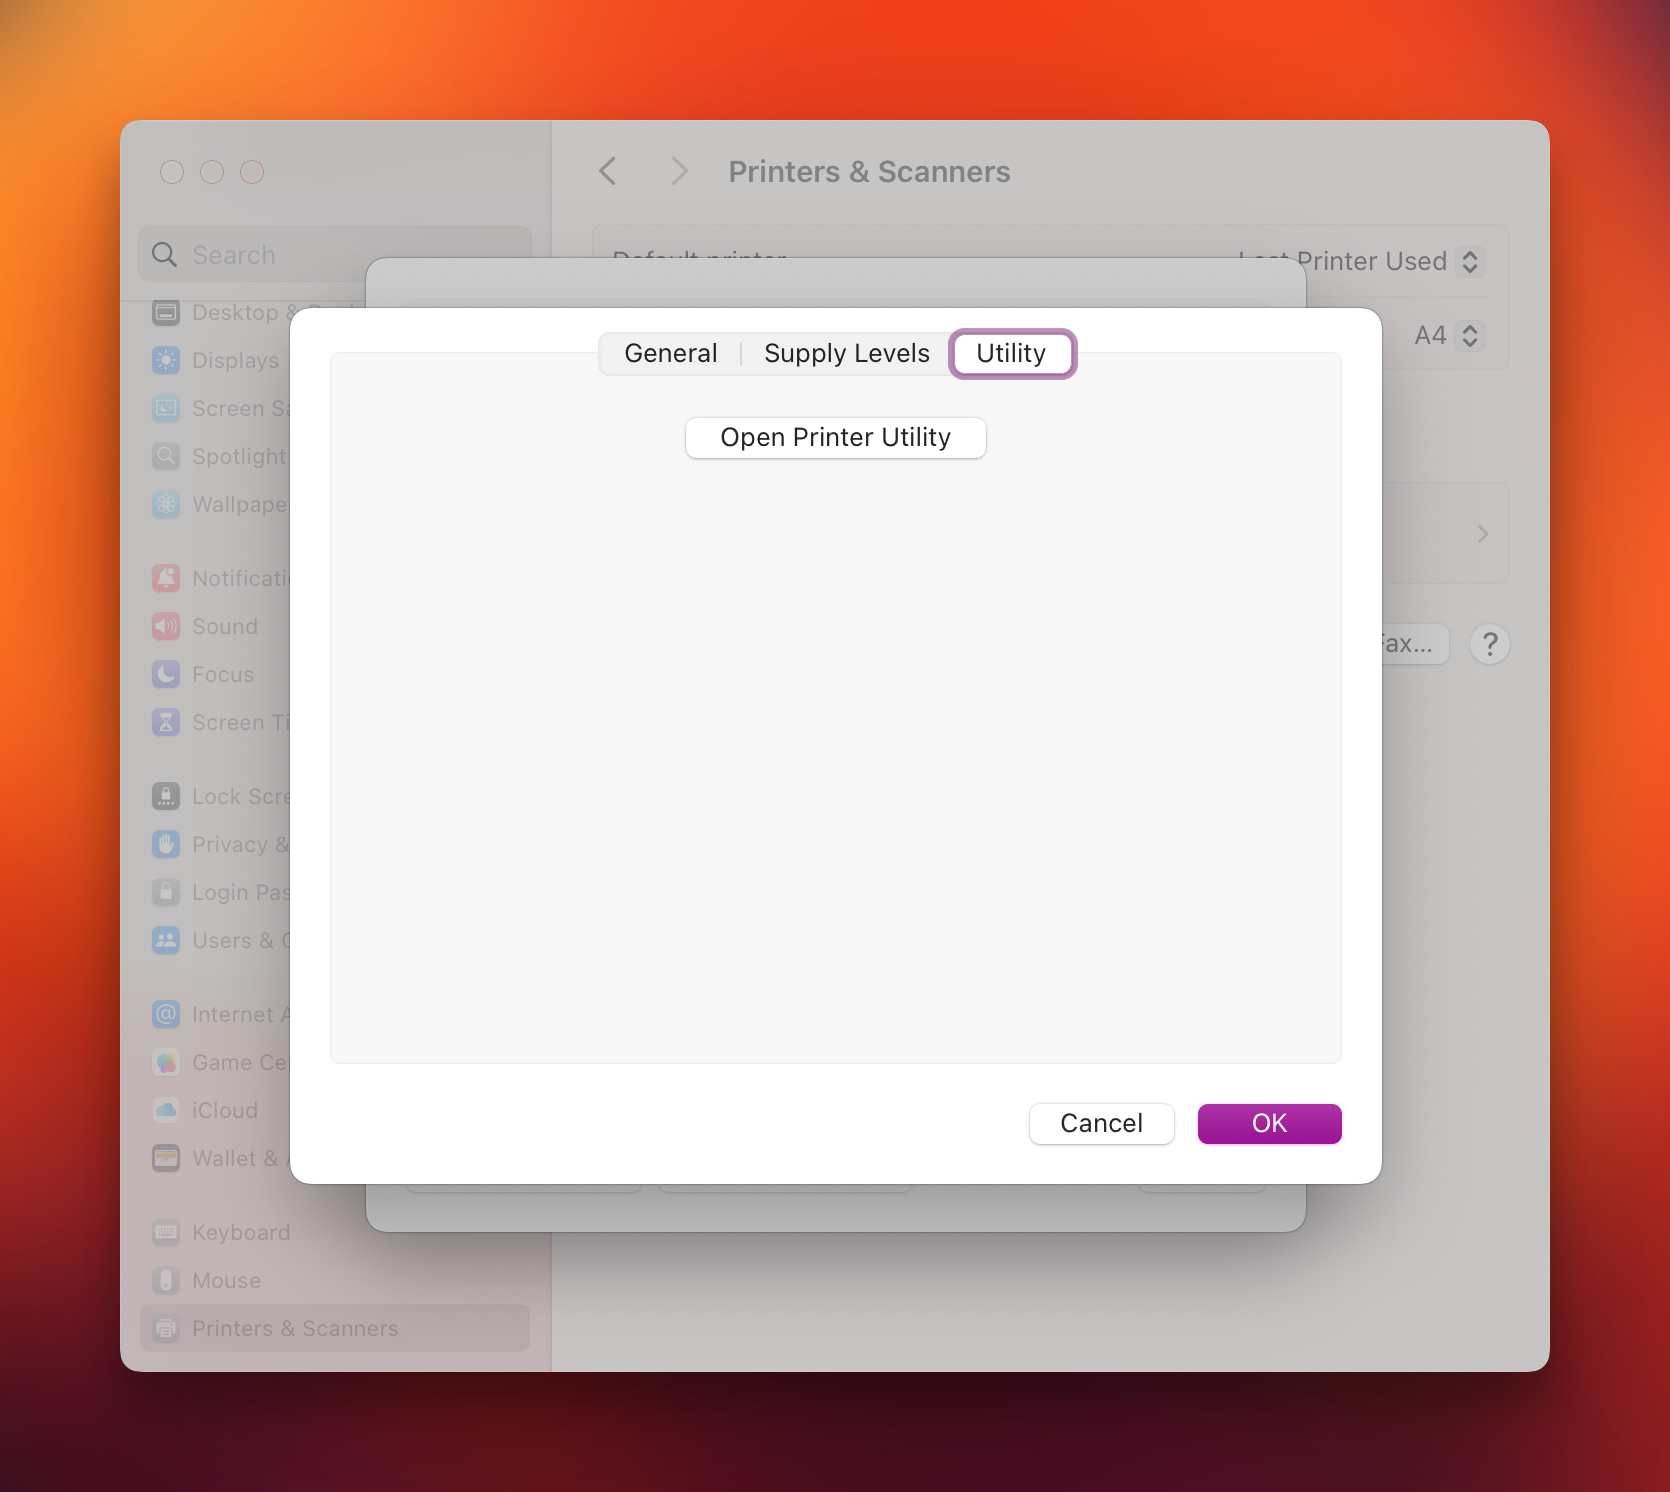Click the Keyboard label in sidebar

pyautogui.click(x=241, y=1233)
